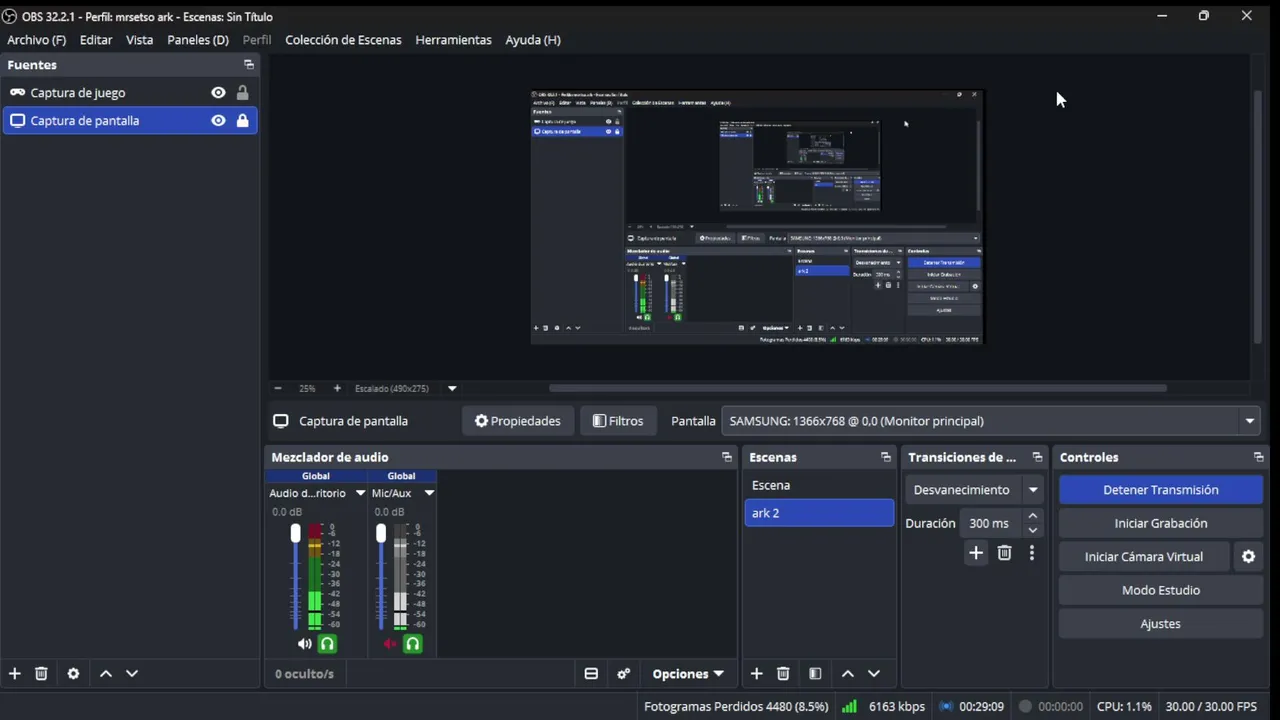Select the ark 2 scene
Image resolution: width=1280 pixels, height=720 pixels.
pos(819,513)
